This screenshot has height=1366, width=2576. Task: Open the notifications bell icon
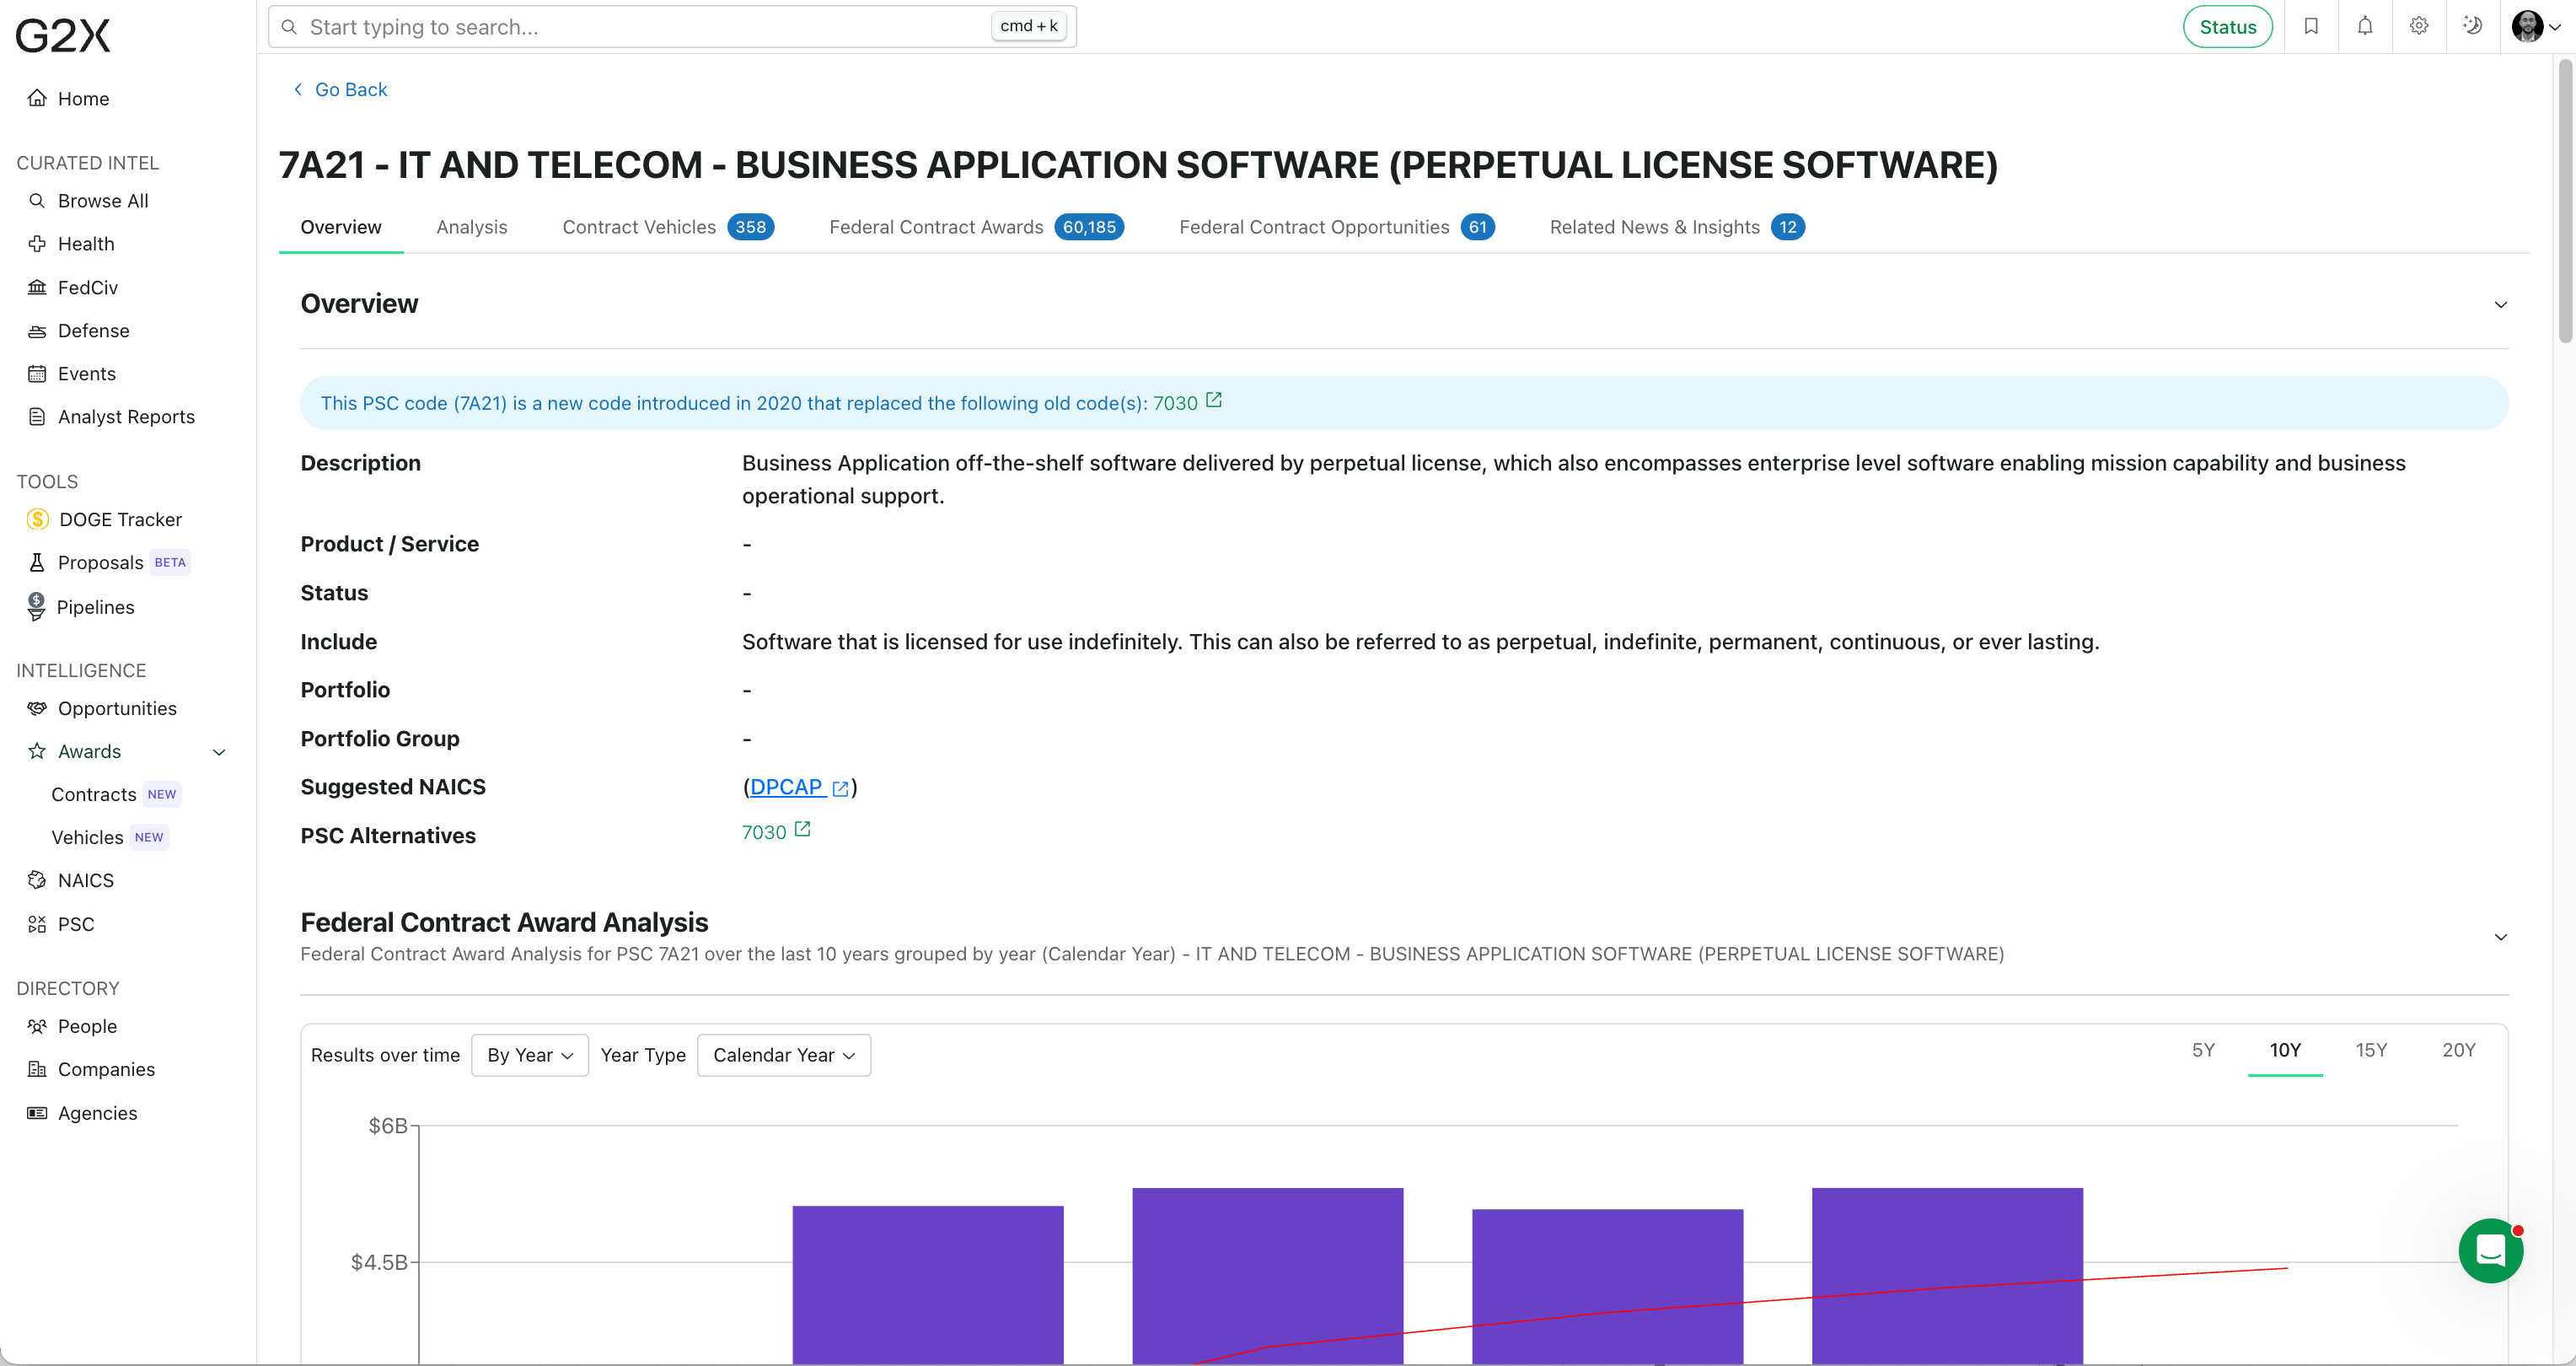(2365, 26)
